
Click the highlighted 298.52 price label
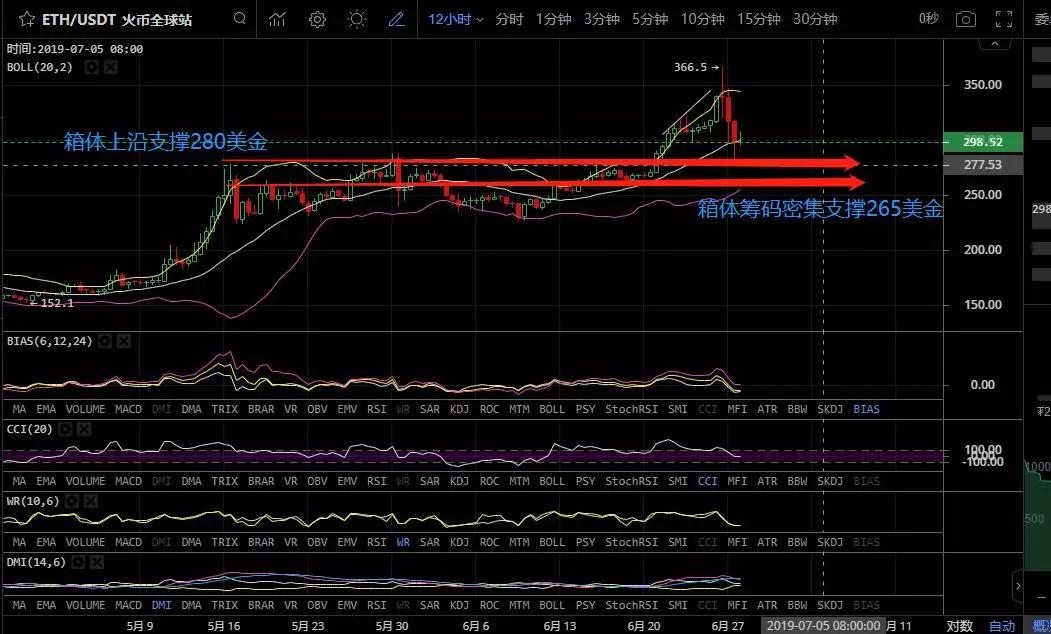click(984, 143)
